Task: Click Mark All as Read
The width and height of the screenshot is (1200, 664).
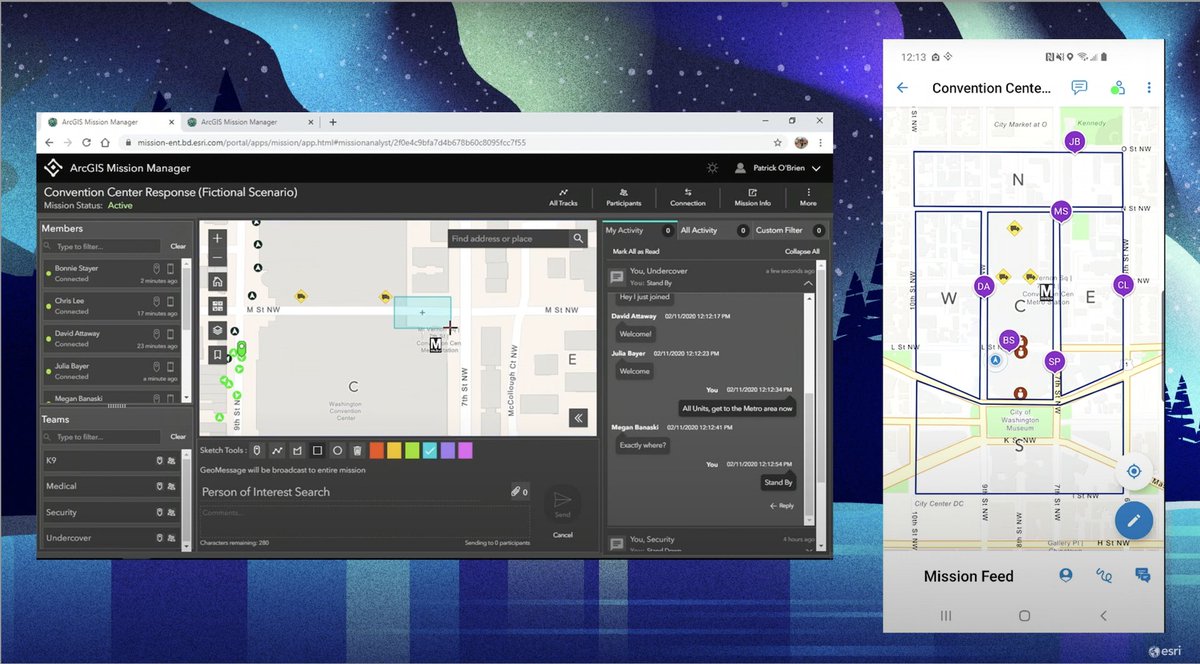Action: 635,252
